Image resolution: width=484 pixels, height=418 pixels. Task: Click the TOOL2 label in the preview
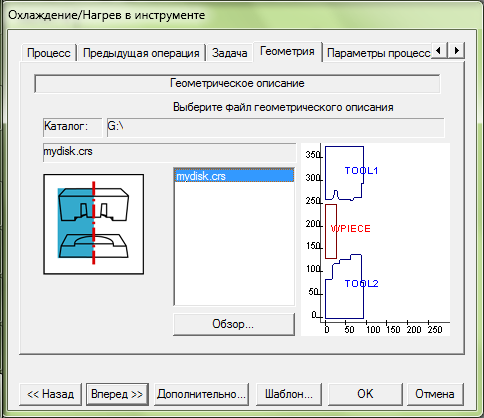click(x=361, y=284)
